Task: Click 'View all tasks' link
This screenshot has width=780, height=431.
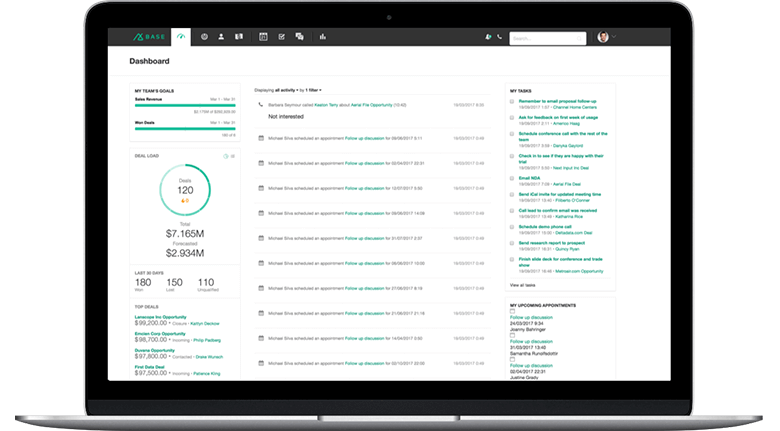Action: [522, 285]
